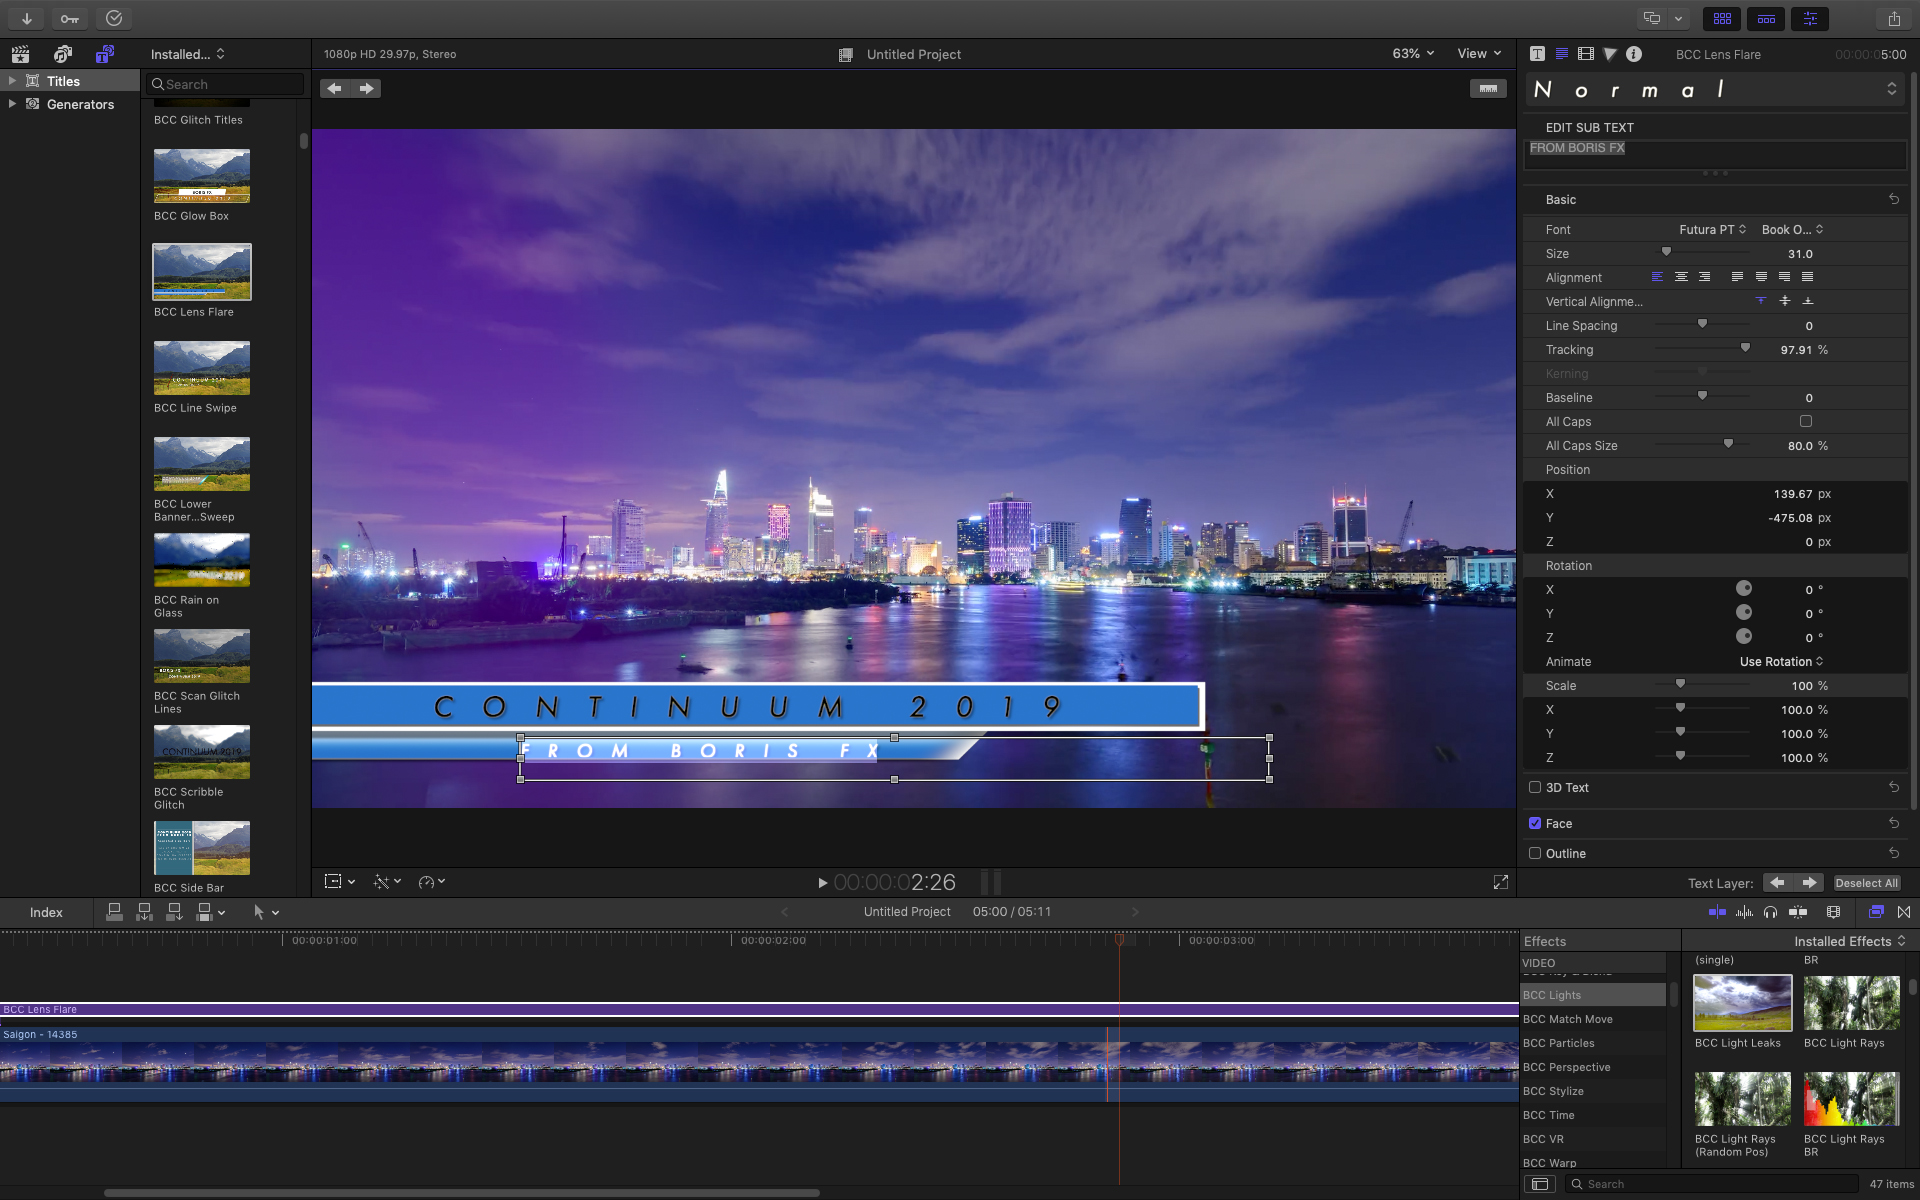
Task: Select the Titles and Generators sidebar icon
Action: point(104,54)
